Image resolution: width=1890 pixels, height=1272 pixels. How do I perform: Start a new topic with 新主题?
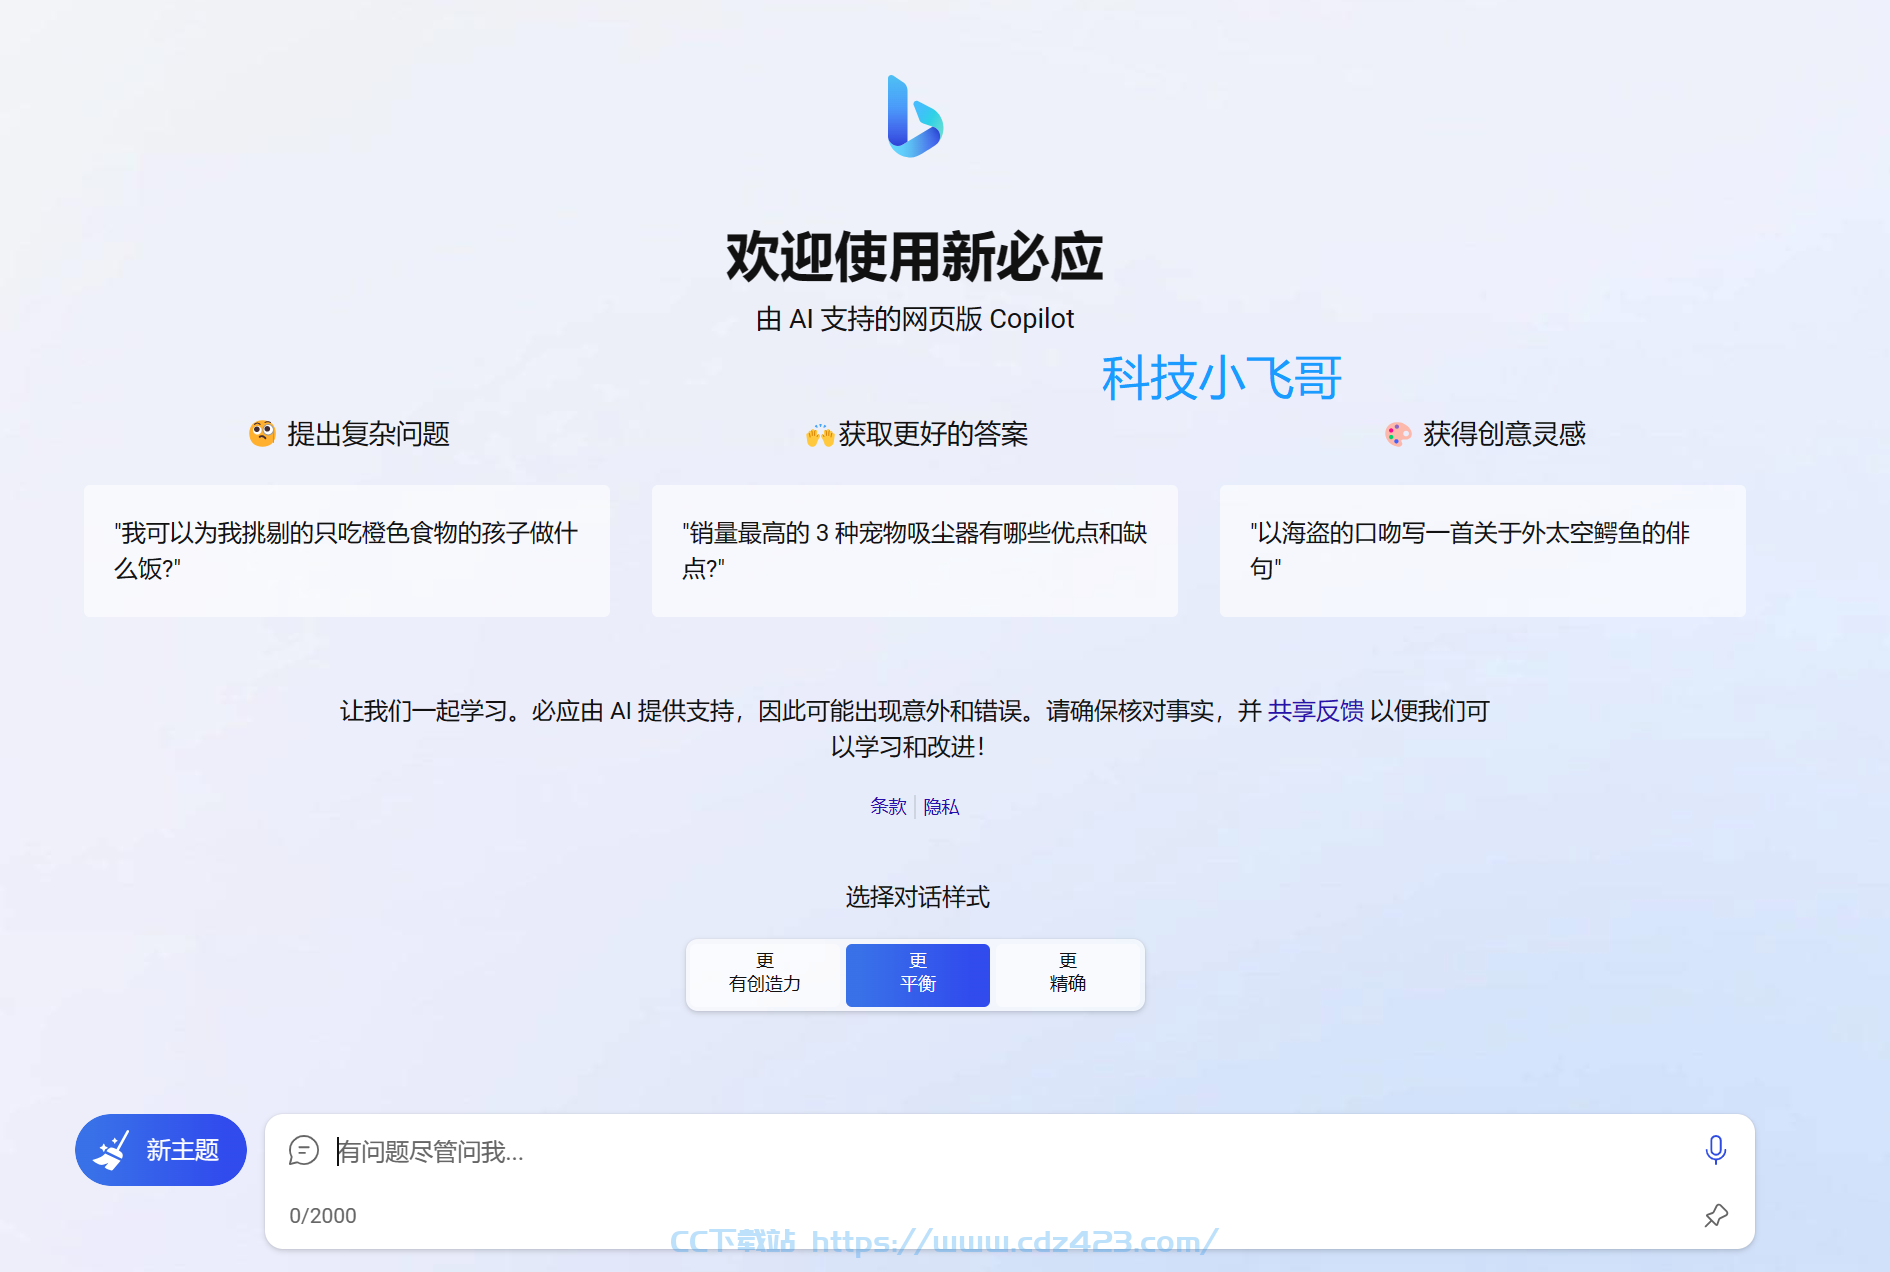coord(161,1150)
